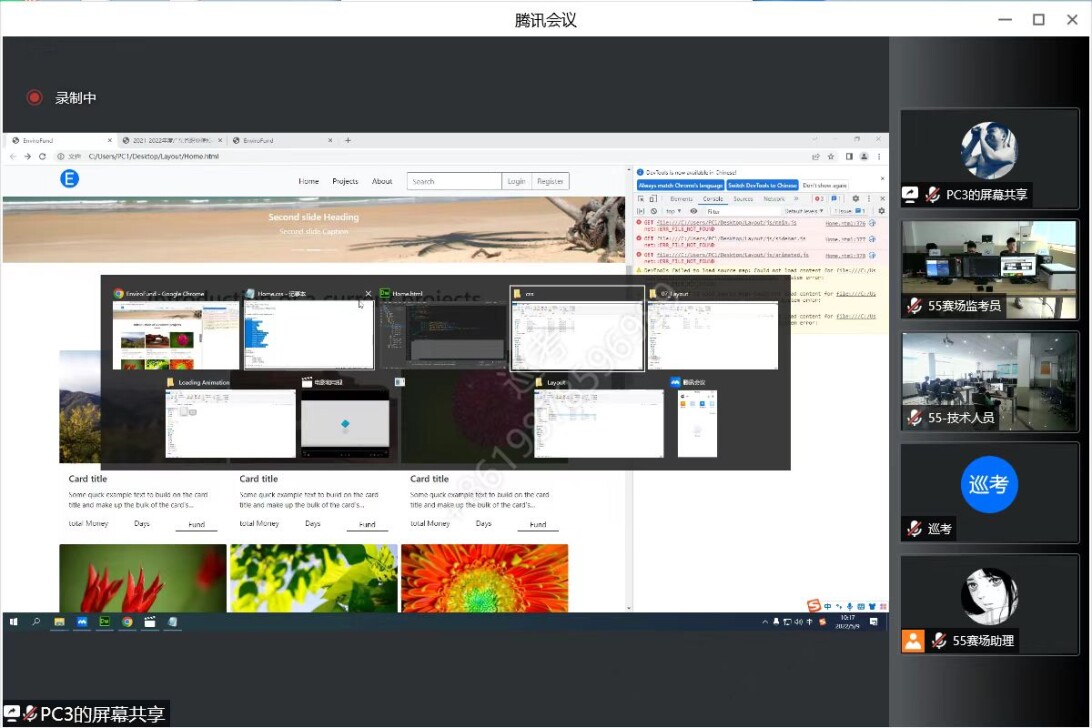Open the notification center icon in the taskbar
Image resolution: width=1092 pixels, height=728 pixels.
(x=874, y=621)
